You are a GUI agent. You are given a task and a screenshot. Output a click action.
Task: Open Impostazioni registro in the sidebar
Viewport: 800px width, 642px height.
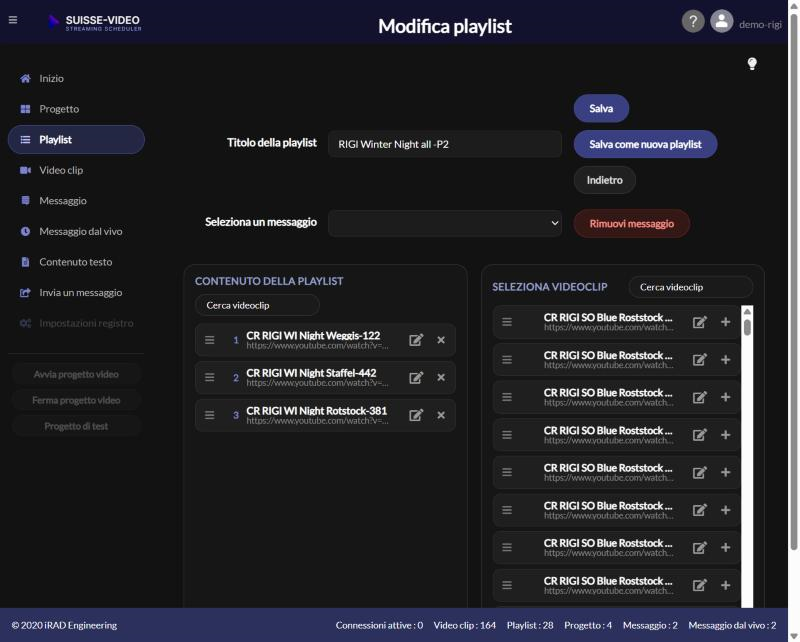[x=77, y=323]
